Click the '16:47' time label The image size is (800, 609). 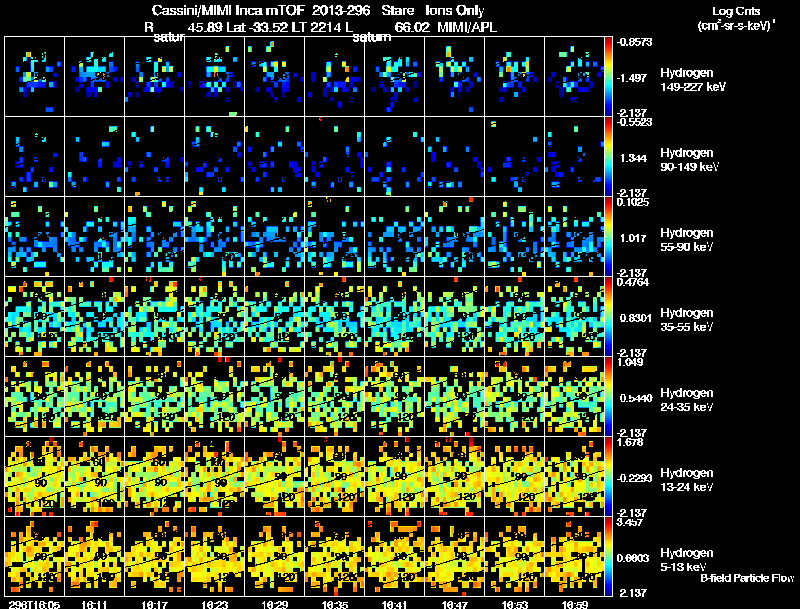click(x=455, y=604)
